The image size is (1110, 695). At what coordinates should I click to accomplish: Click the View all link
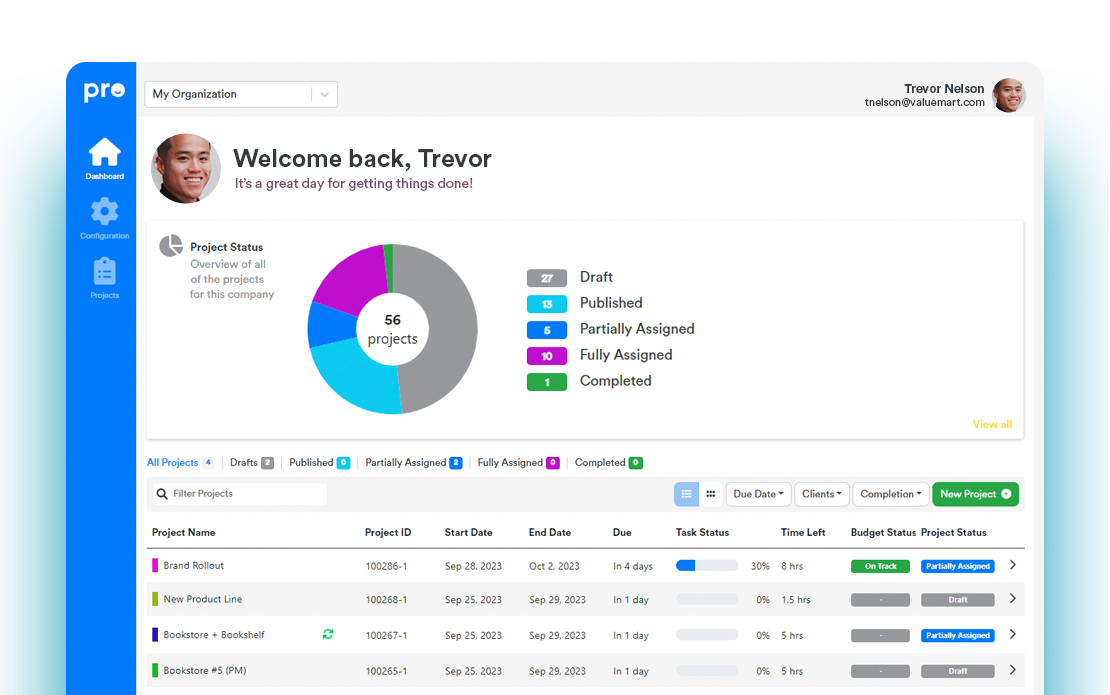coord(992,424)
